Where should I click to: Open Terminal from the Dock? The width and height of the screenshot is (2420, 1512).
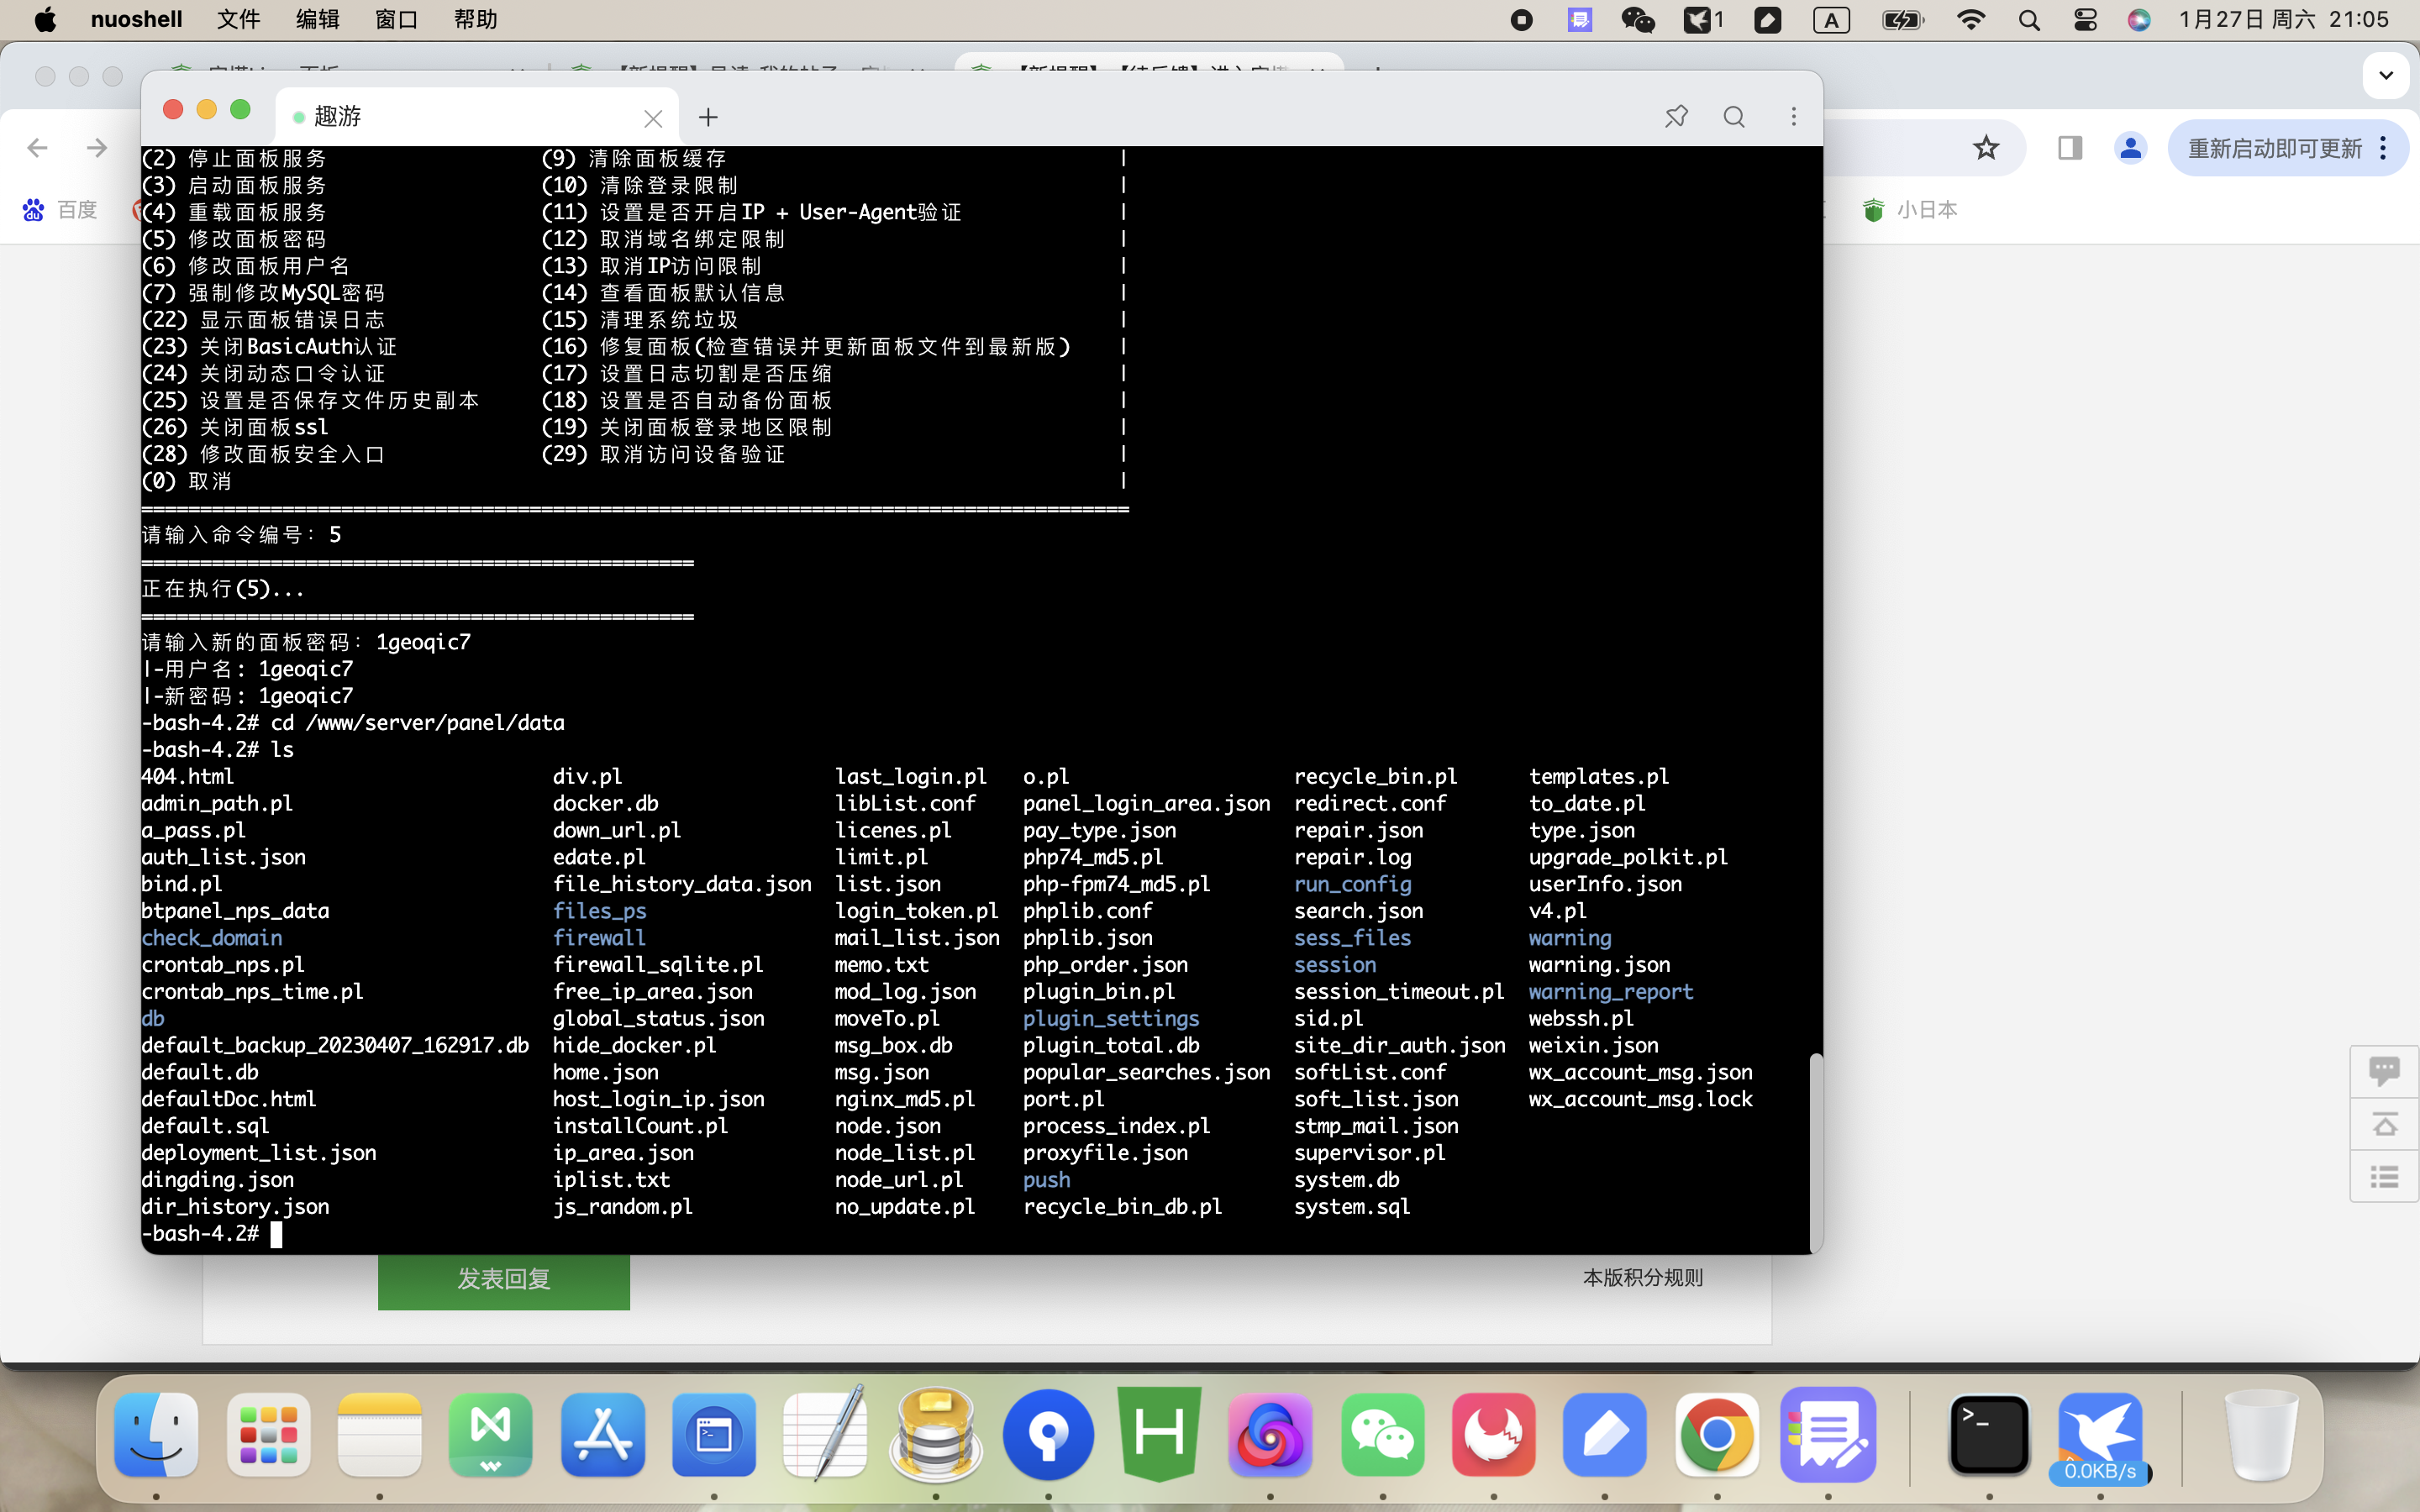tap(1989, 1435)
